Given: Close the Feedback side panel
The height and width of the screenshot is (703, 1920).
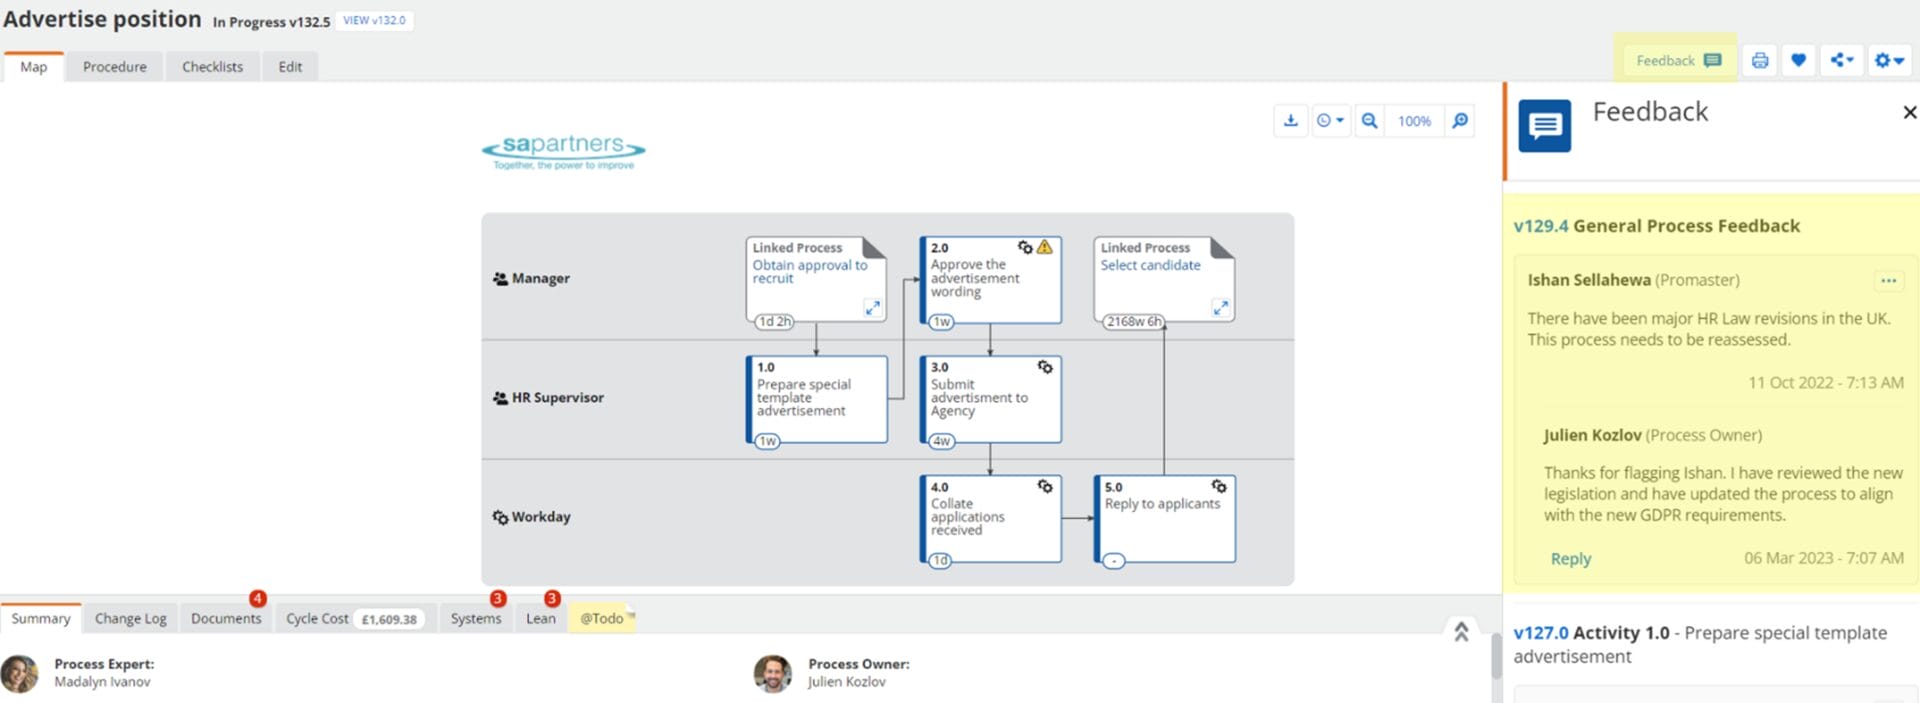Looking at the screenshot, I should click(x=1909, y=113).
